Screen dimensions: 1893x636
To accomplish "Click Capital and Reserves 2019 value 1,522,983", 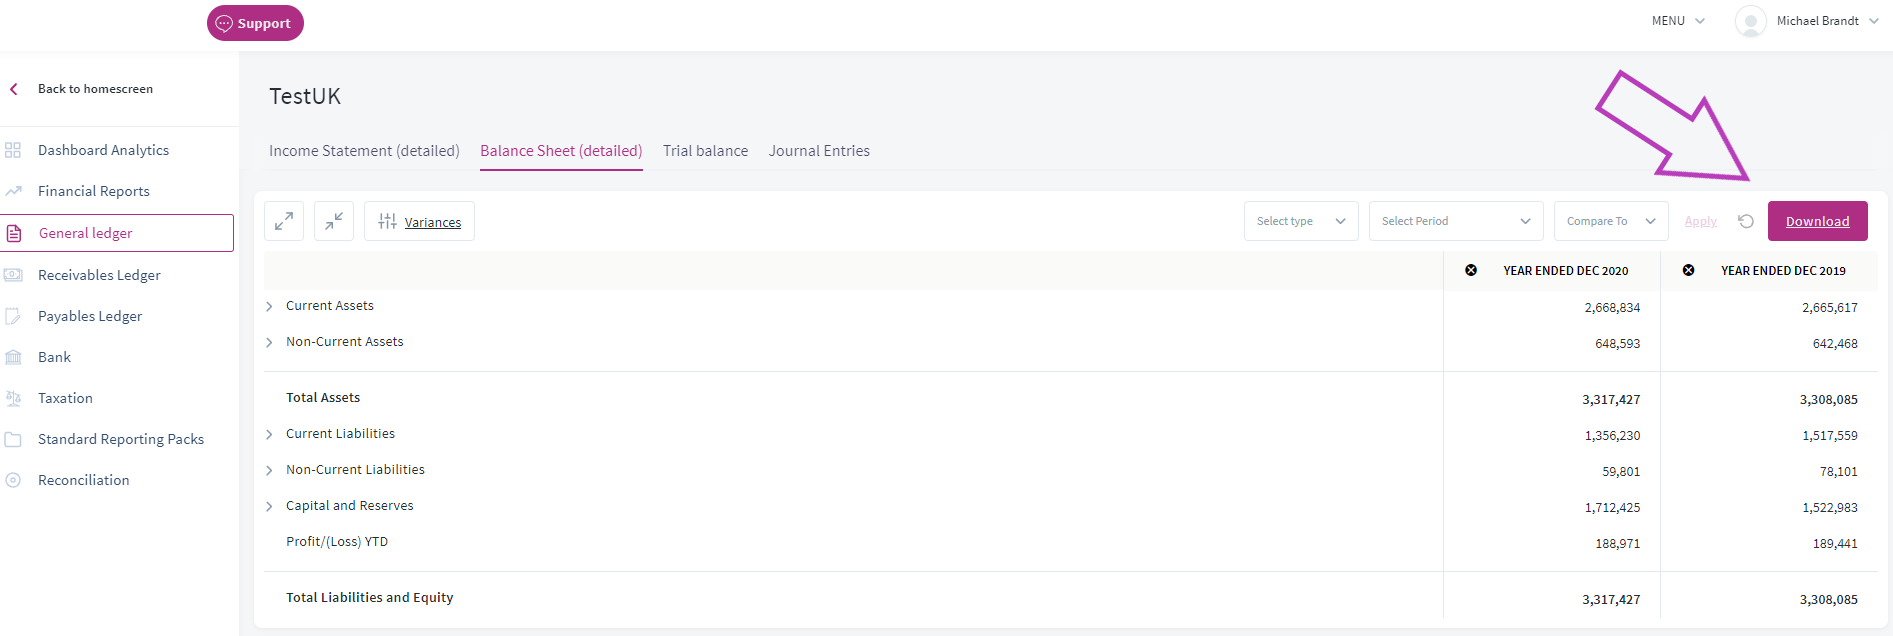I will (x=1830, y=508).
